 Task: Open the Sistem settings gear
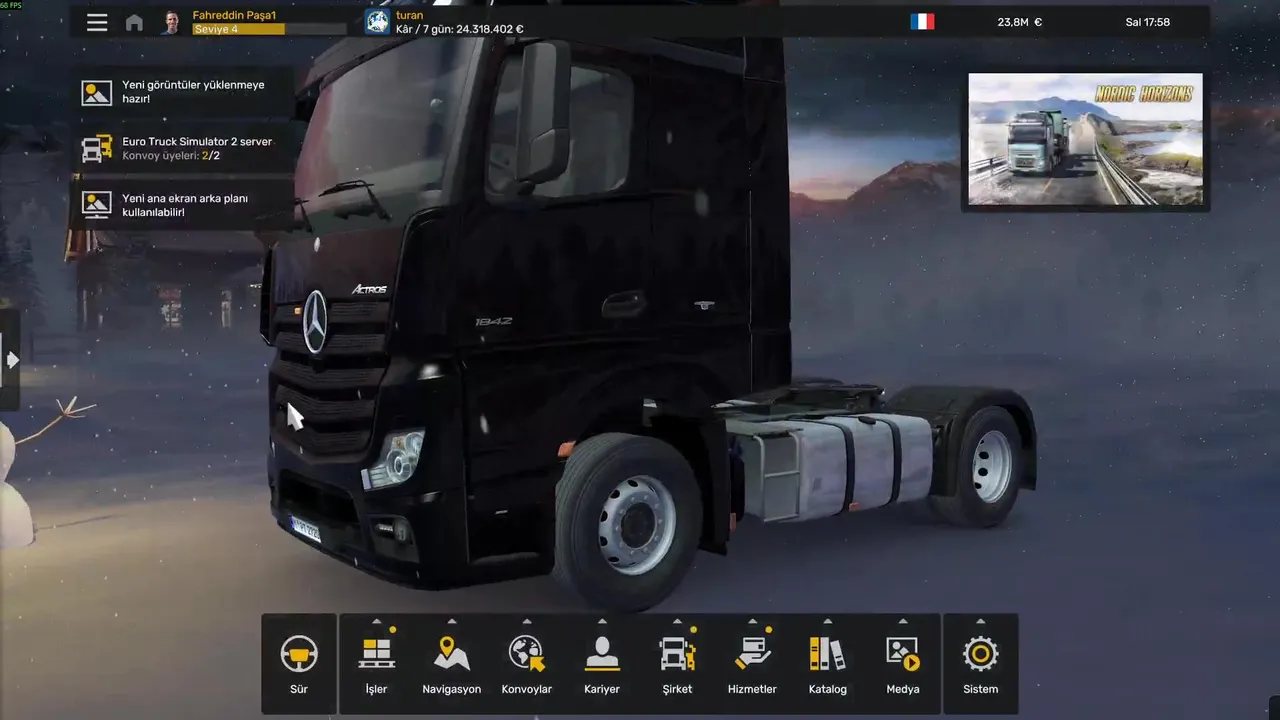[980, 664]
